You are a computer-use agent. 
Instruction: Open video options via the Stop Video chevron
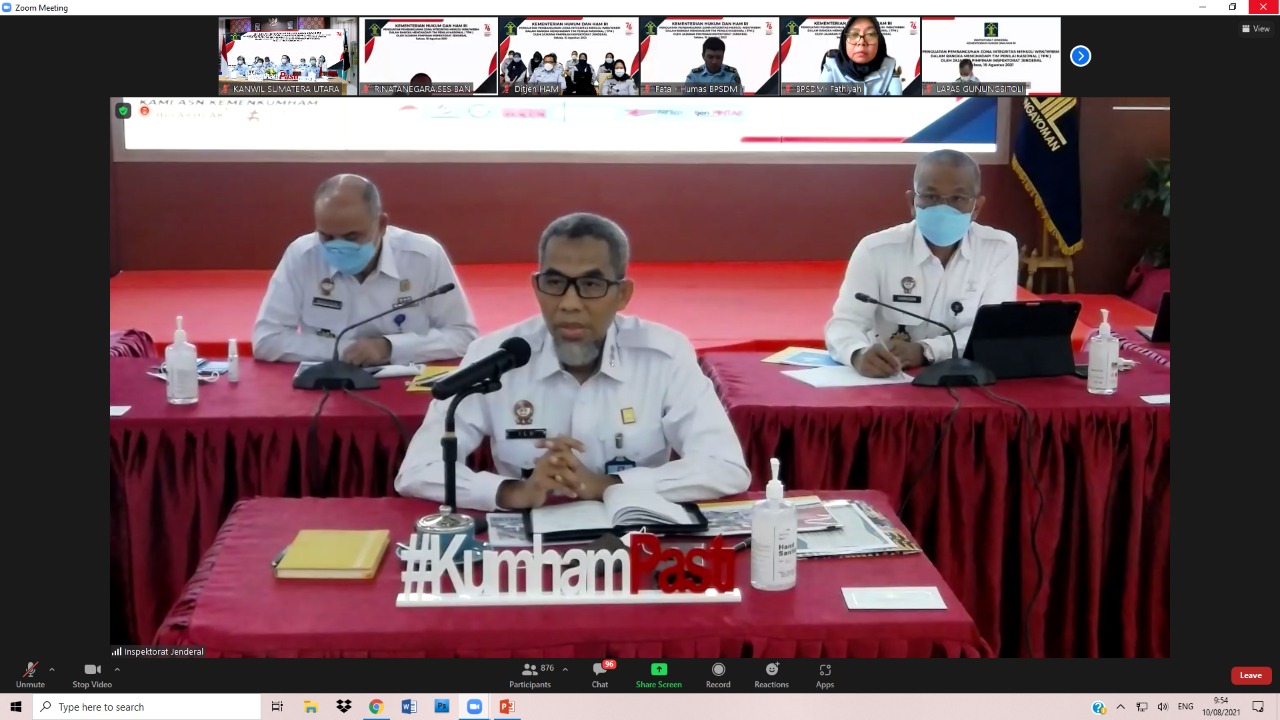tap(117, 669)
